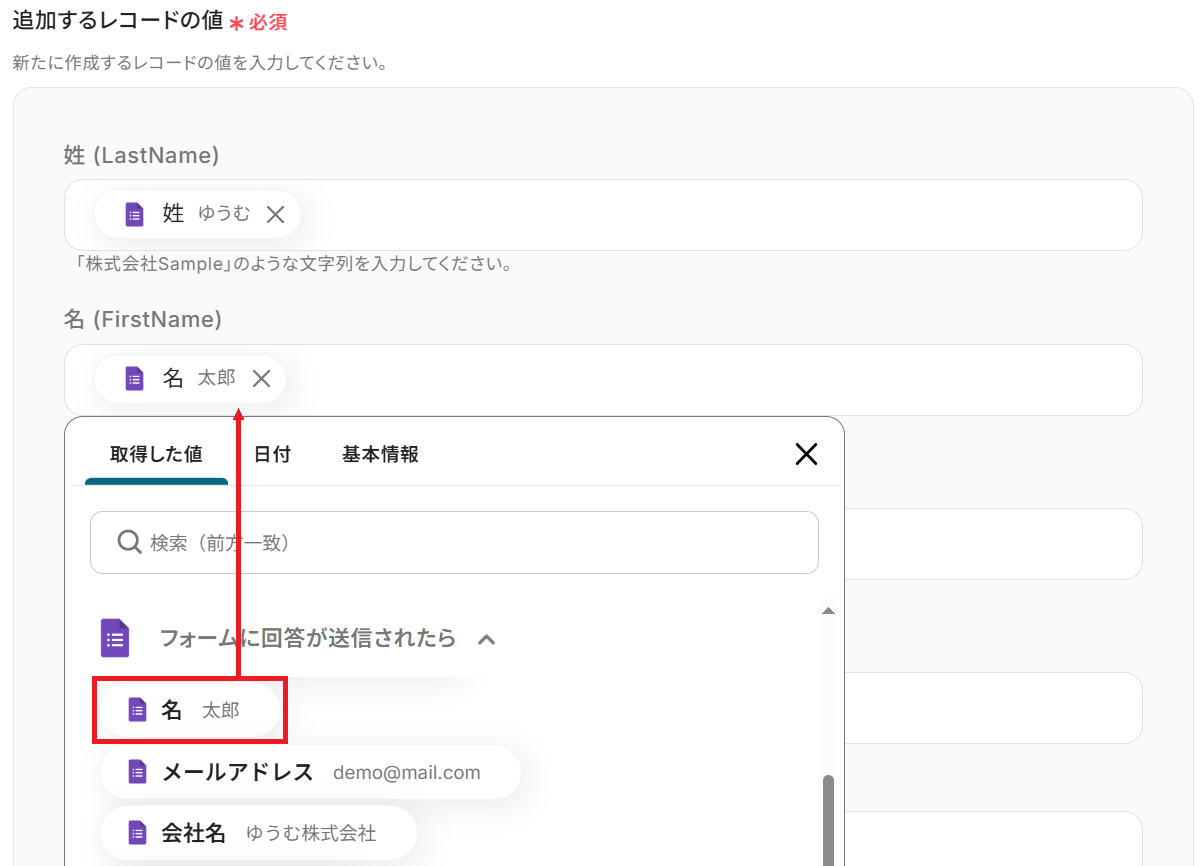Click the form icon in 姓 chip
Viewport: 1203px width, 866px height.
click(x=134, y=214)
